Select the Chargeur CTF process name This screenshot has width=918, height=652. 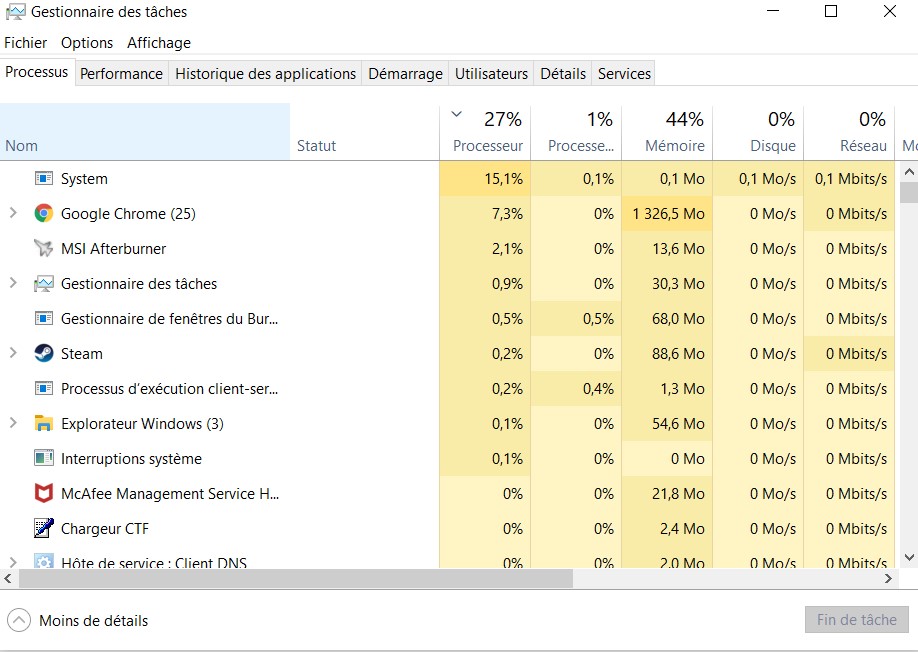pos(105,529)
